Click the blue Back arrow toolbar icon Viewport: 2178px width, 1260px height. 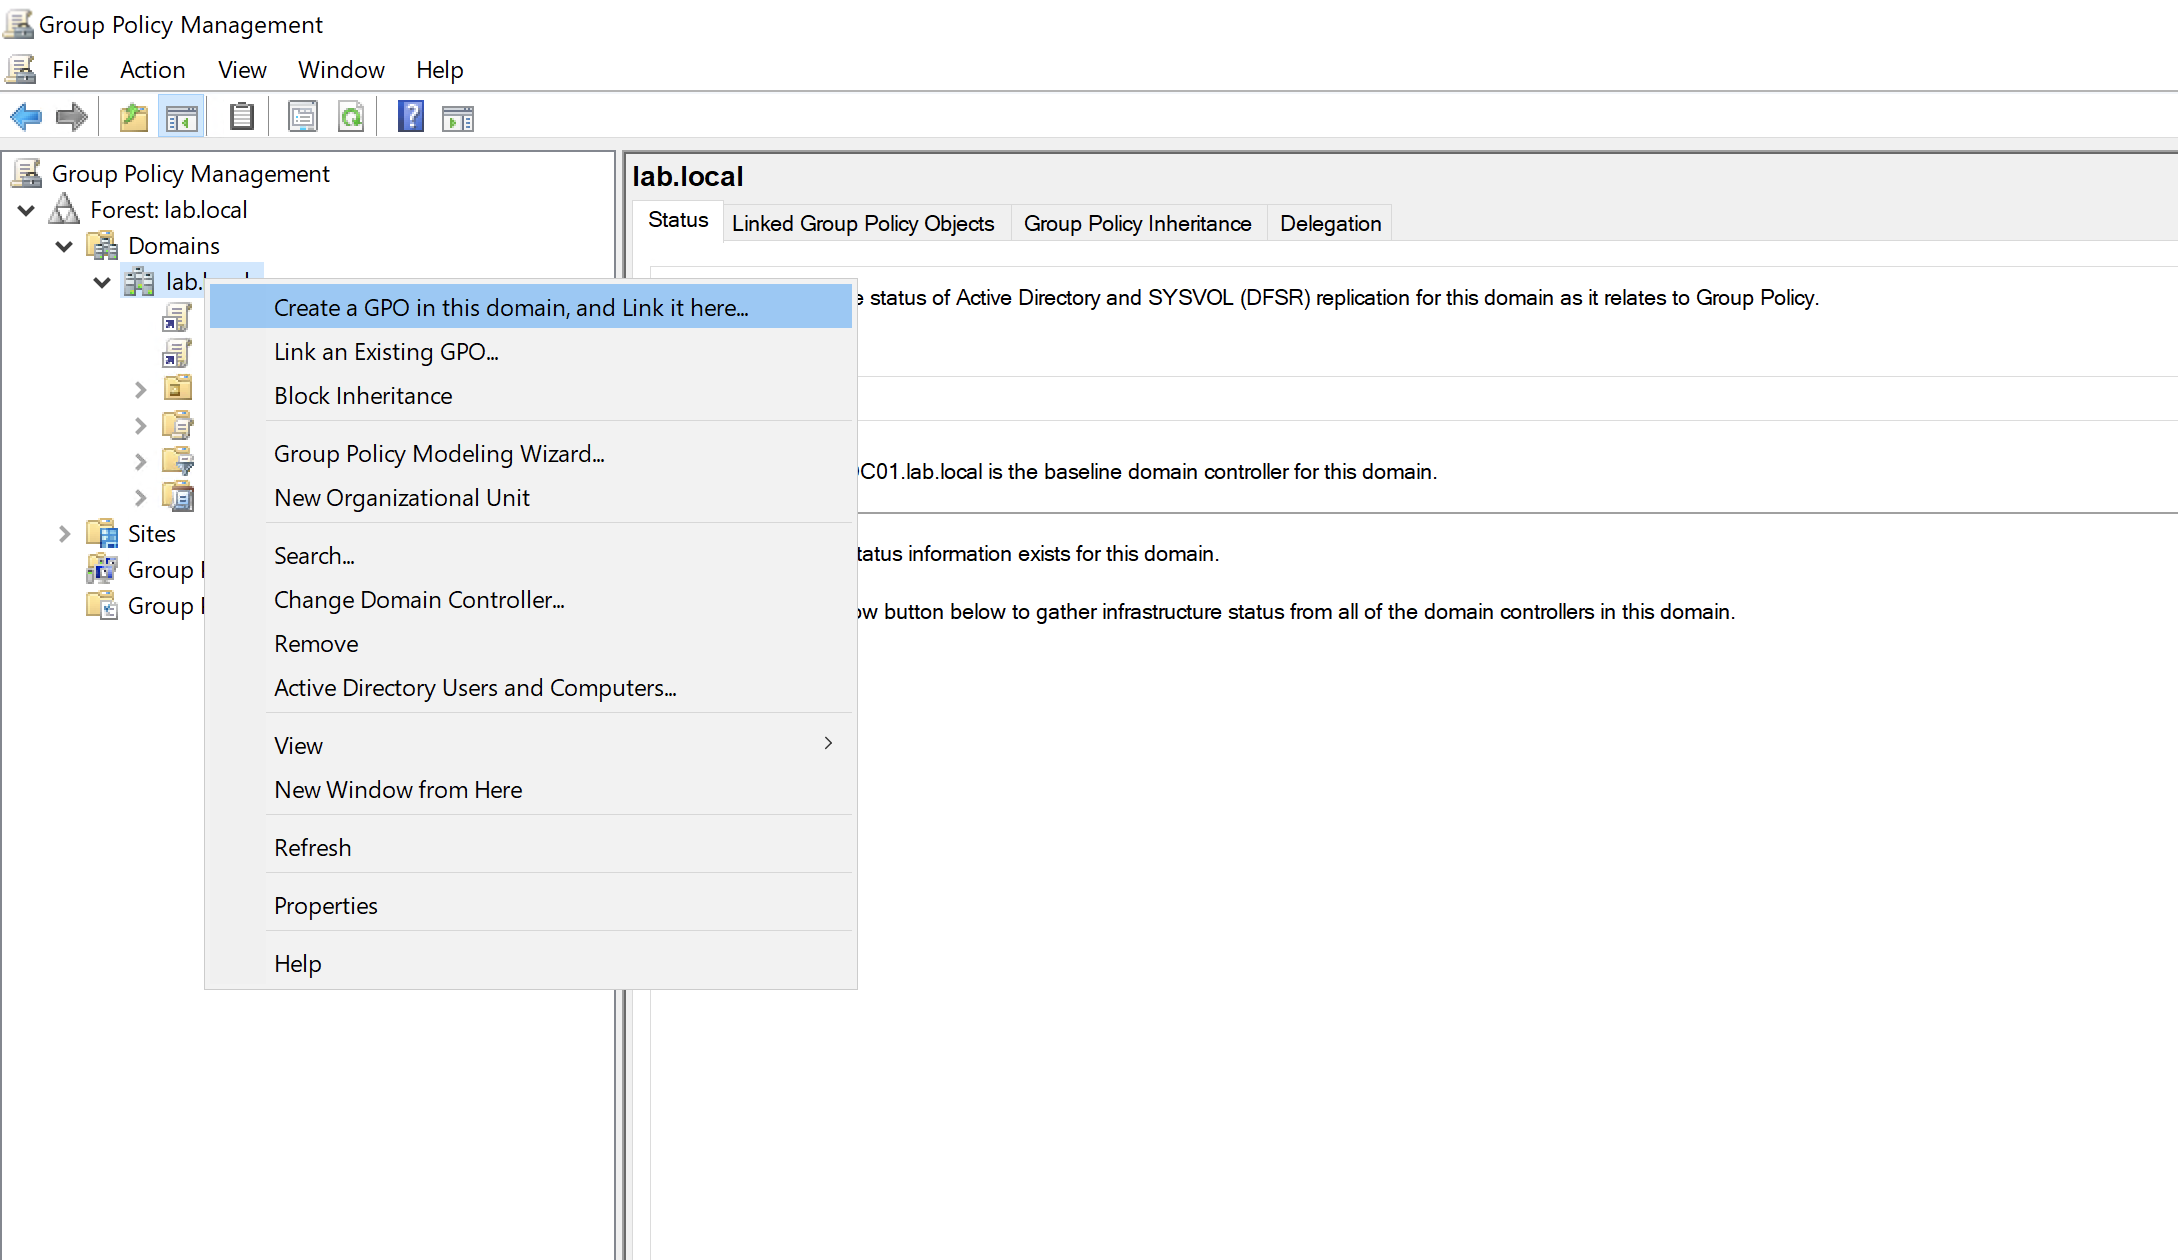26,117
